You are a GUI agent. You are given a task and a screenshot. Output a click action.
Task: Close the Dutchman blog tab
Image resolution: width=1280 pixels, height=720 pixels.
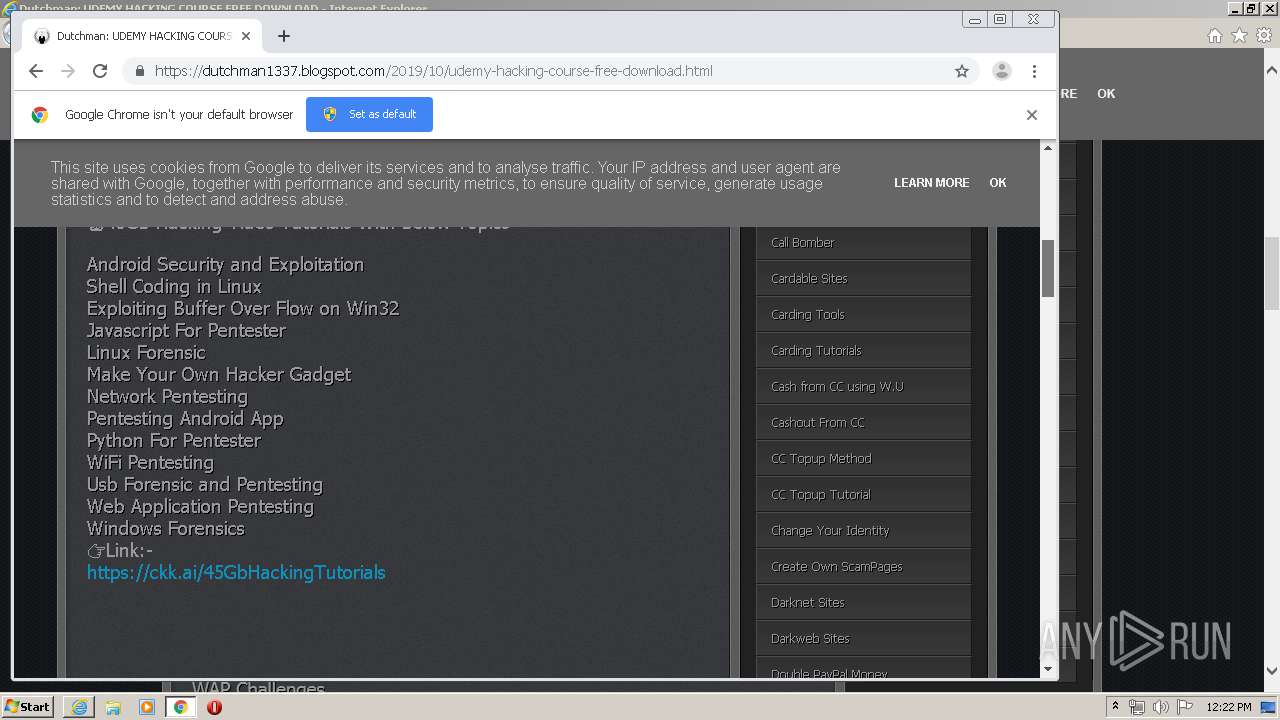246,36
